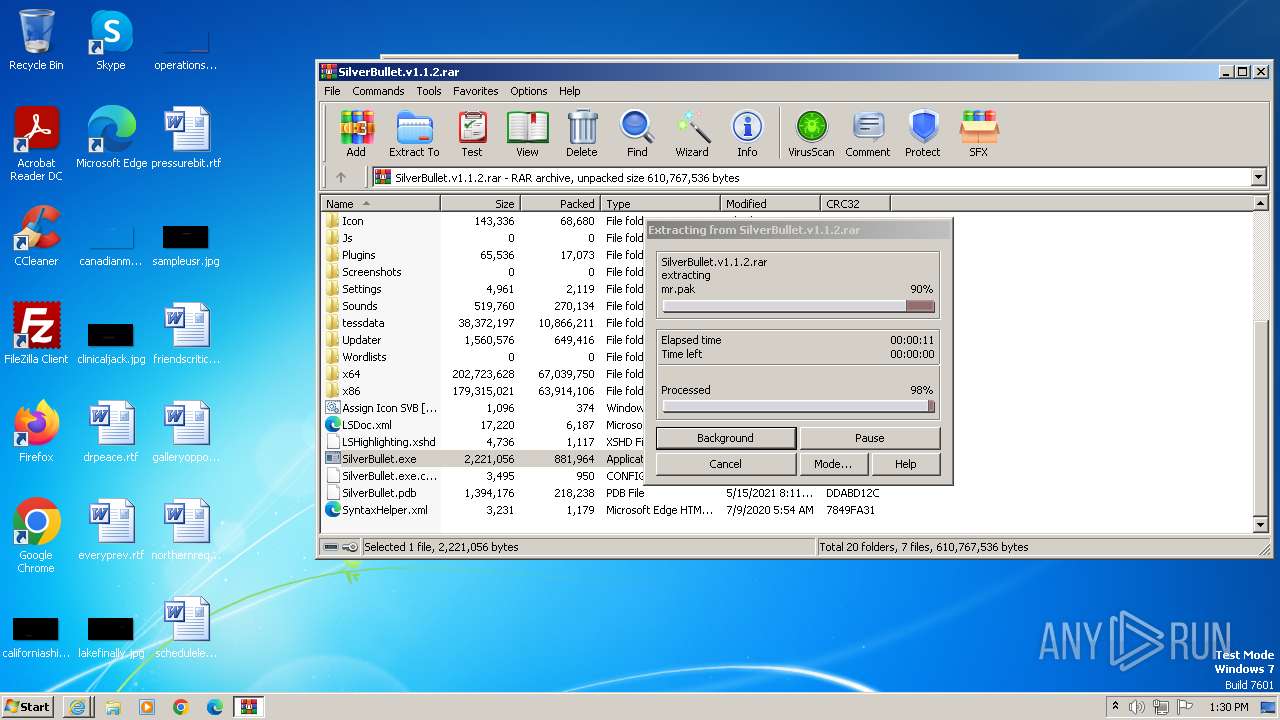Open the archive Info icon
1280x720 pixels.
tap(747, 133)
